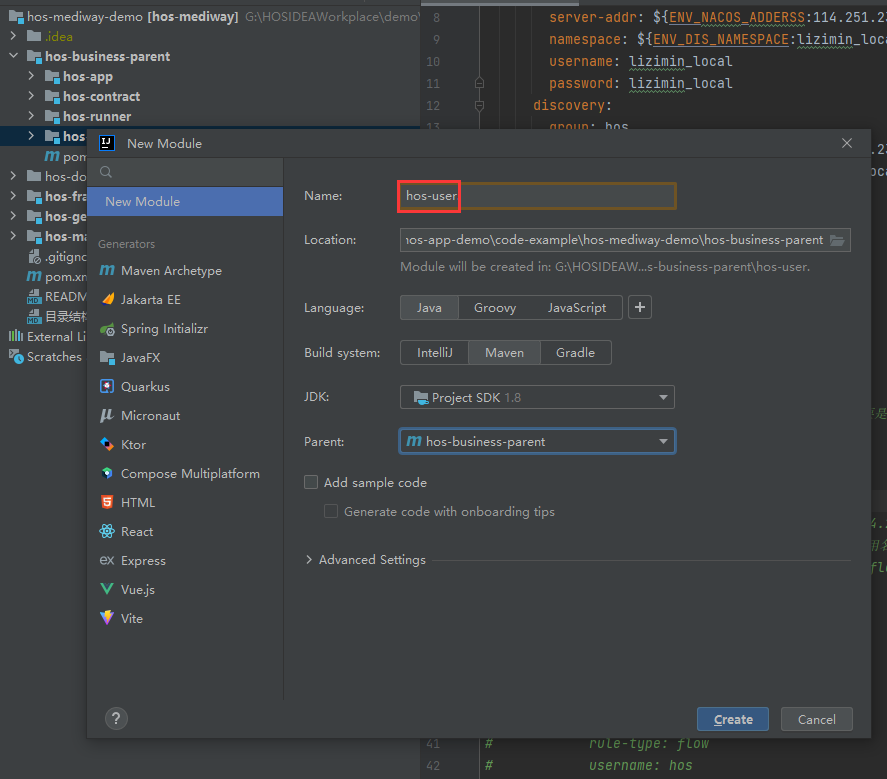Viewport: 887px width, 779px height.
Task: Select the Vue.js generator
Action: [x=138, y=590]
